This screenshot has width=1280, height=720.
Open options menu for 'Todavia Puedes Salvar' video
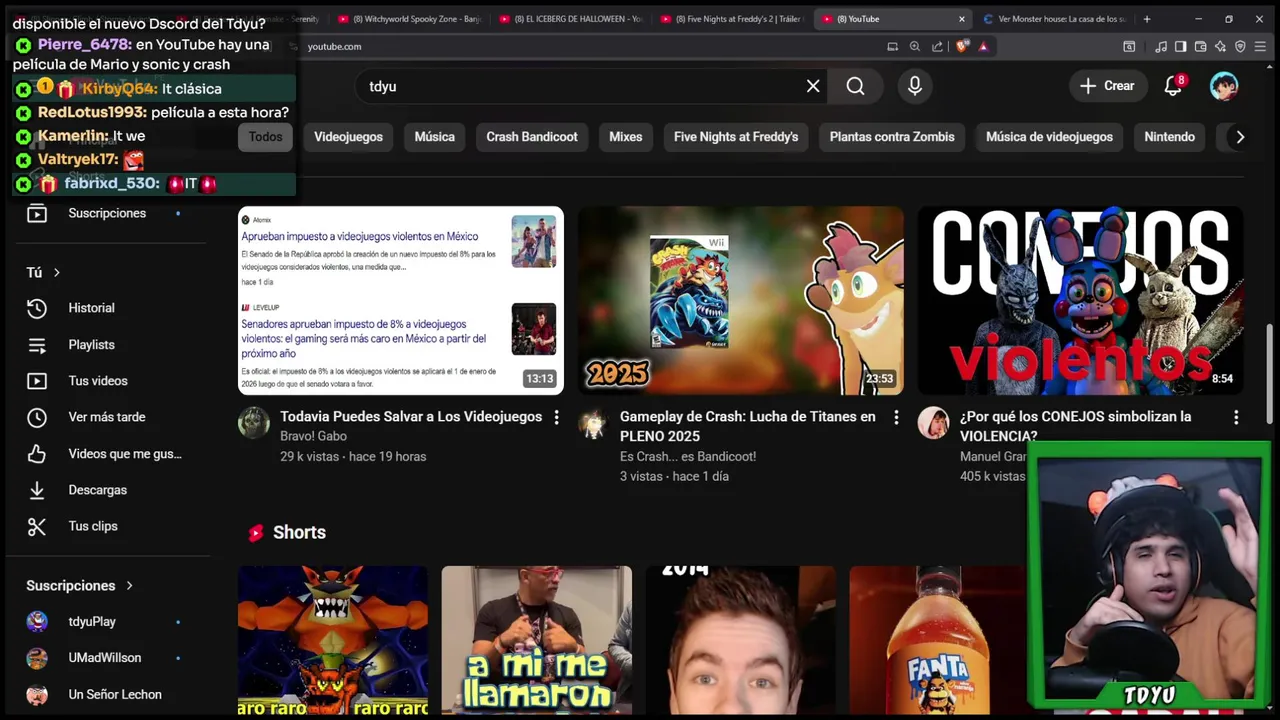click(x=556, y=417)
